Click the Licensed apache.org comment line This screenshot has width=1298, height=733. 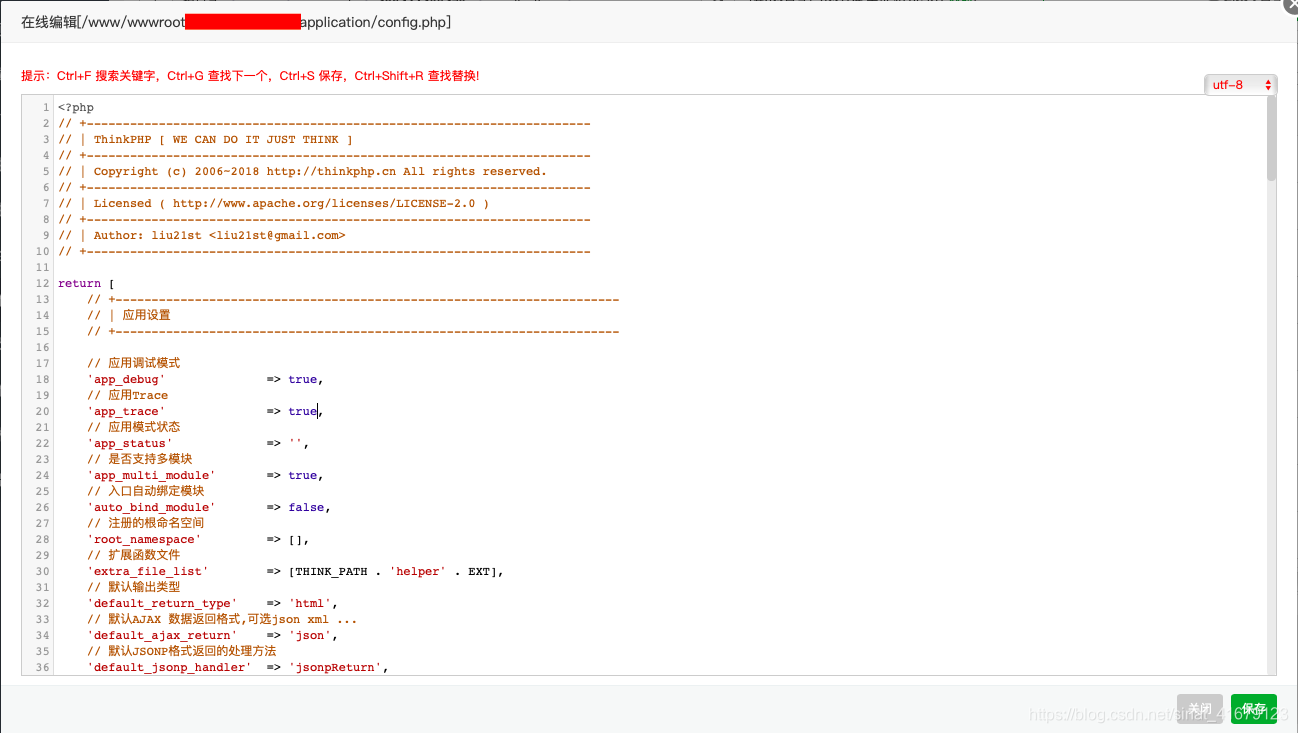[x=274, y=203]
